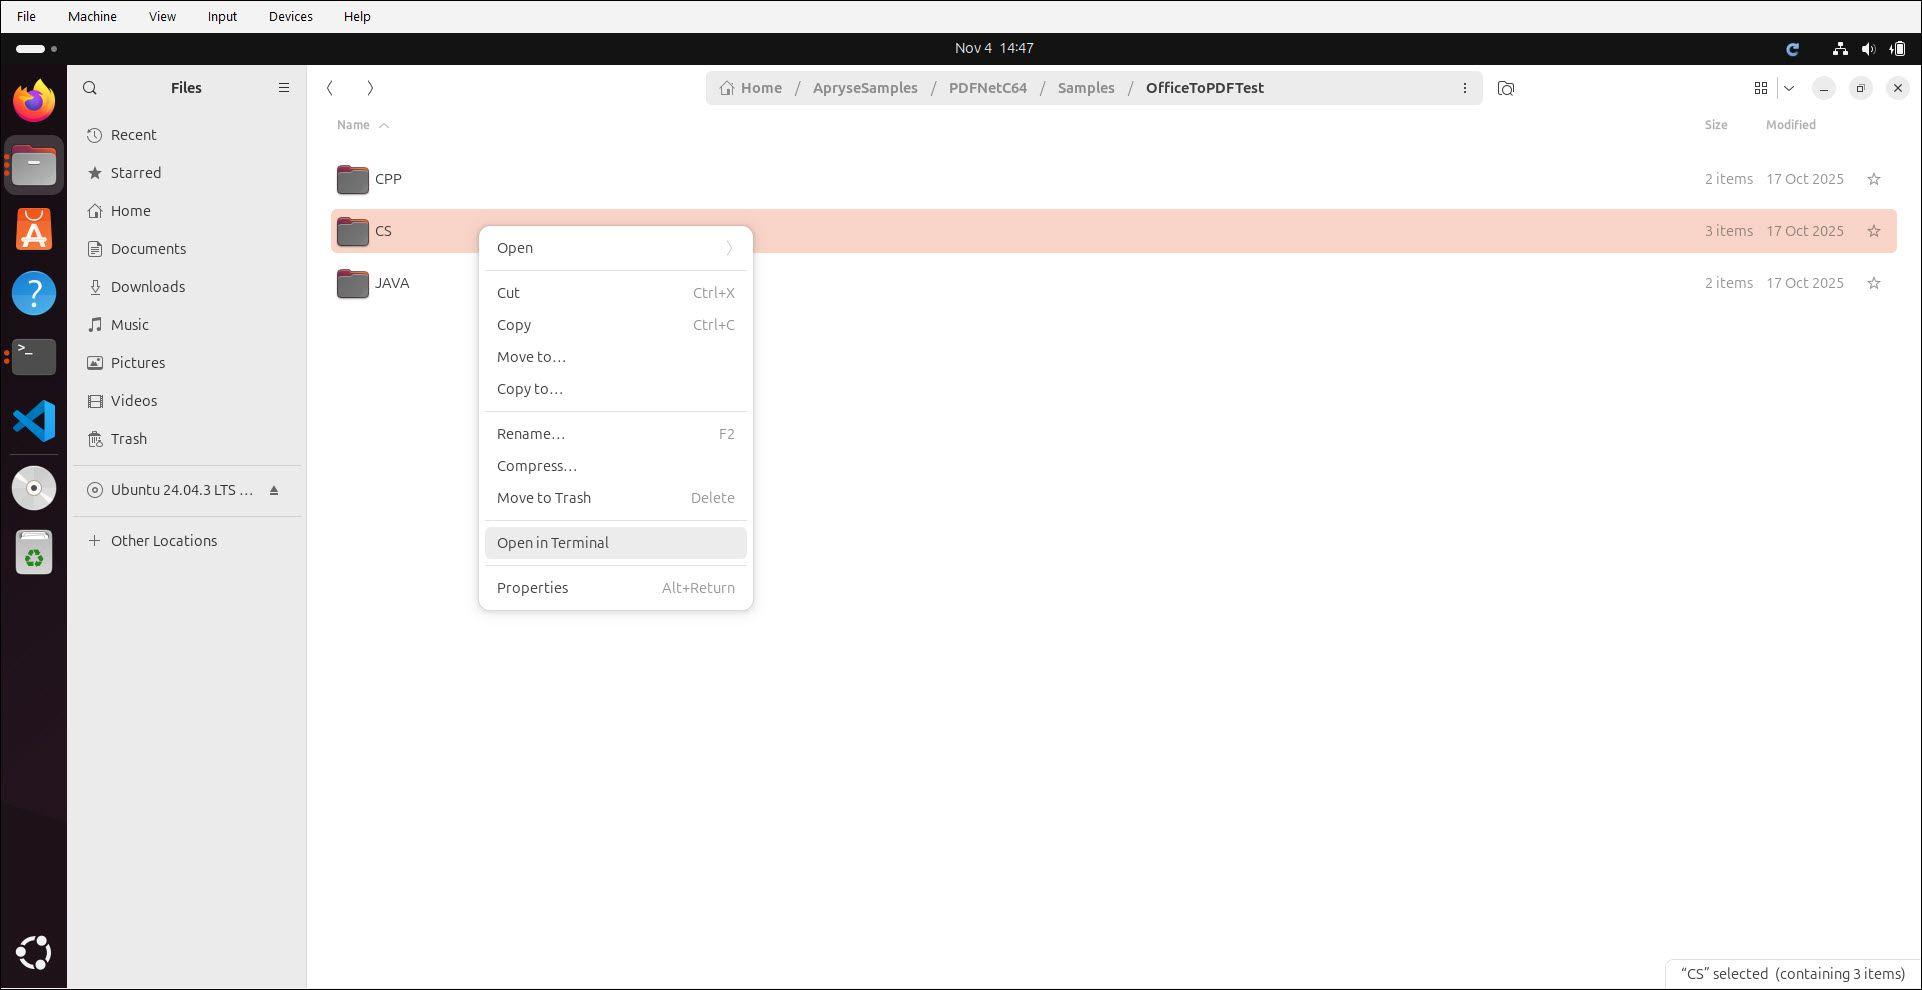Click the path bar three-dot menu

click(x=1464, y=88)
